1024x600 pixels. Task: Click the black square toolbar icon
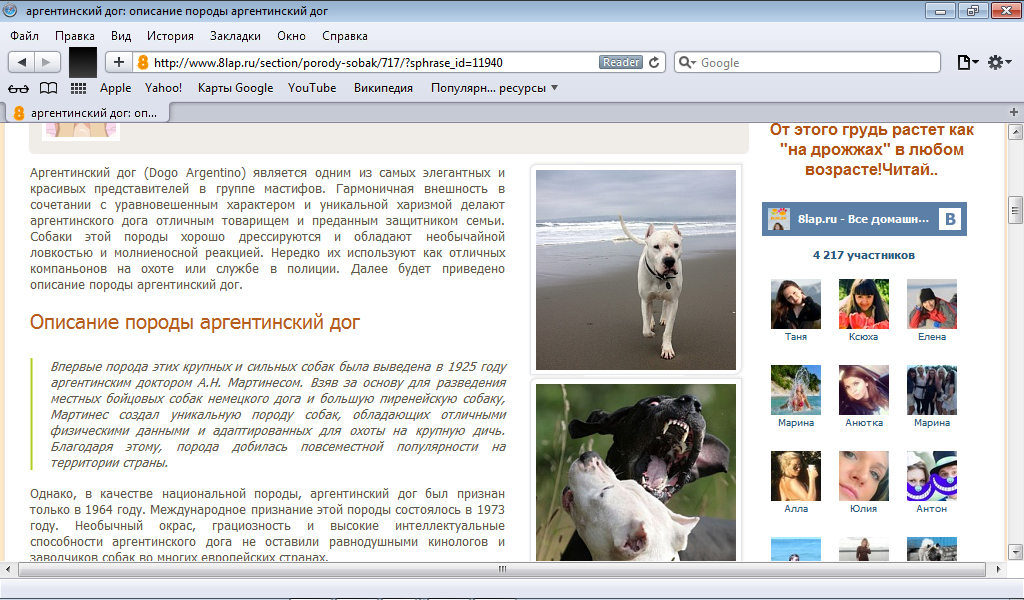[x=83, y=63]
